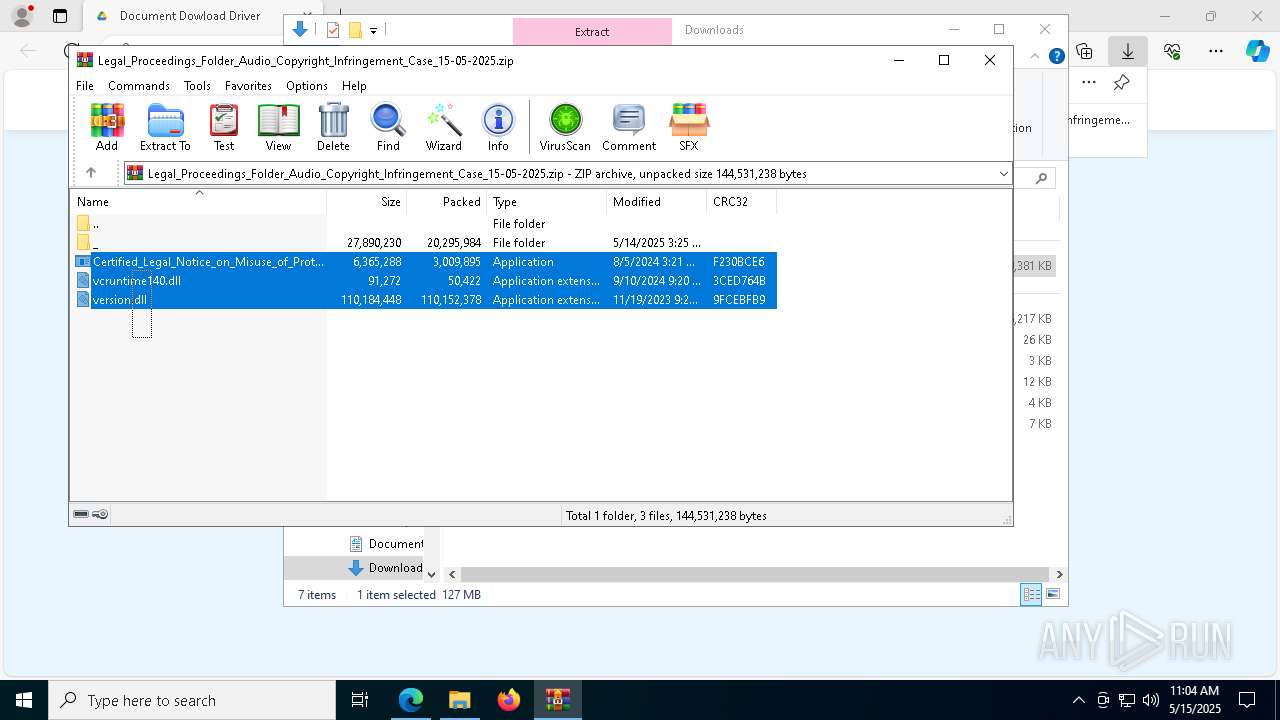Start VirusScan on the archive
Viewport: 1280px width, 720px height.
pyautogui.click(x=565, y=127)
